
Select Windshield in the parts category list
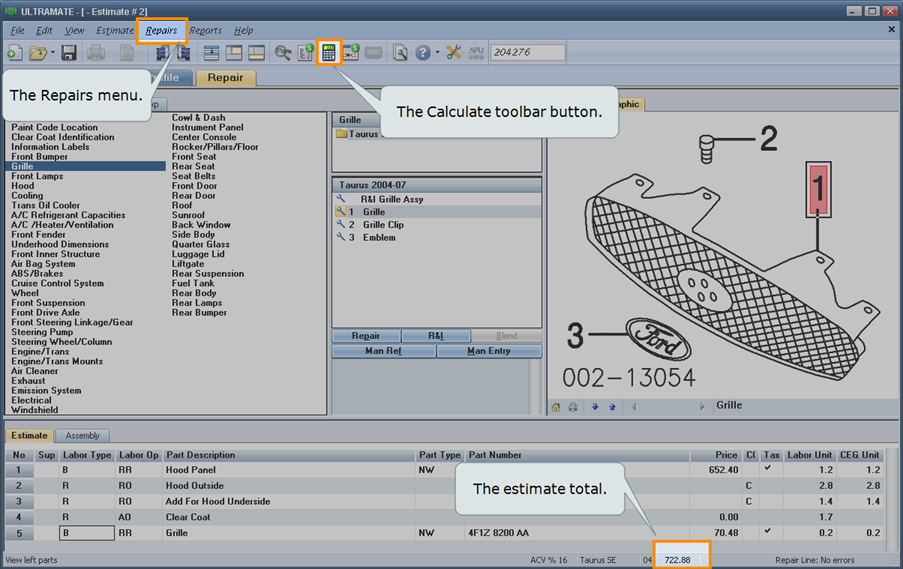(34, 410)
